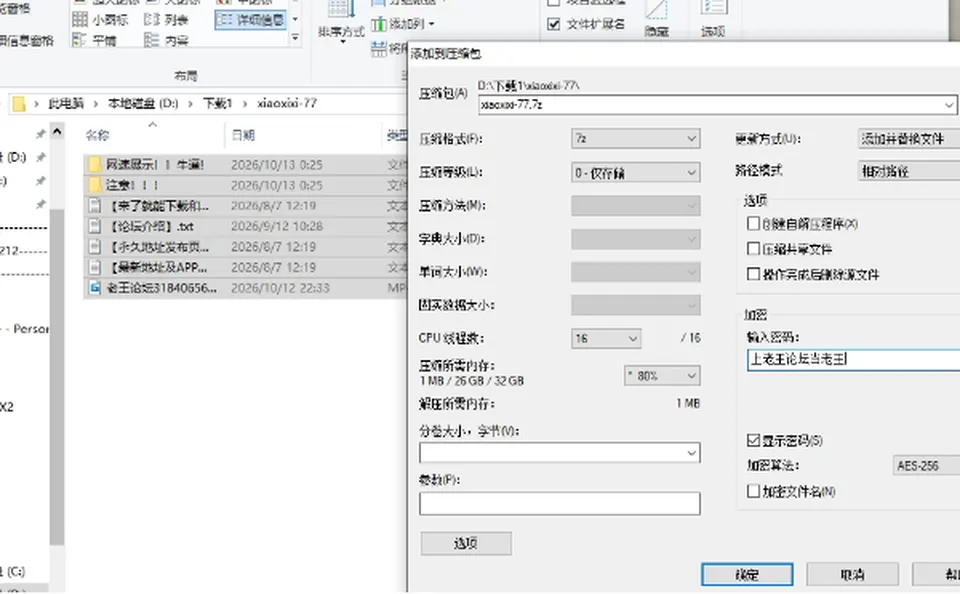Enable 创建自解压程序 option

[753, 224]
